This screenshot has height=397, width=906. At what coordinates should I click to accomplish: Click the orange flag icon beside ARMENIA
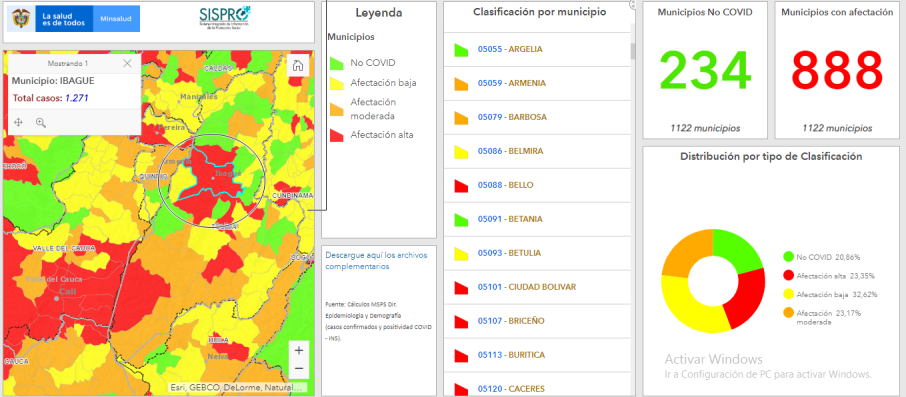click(461, 84)
